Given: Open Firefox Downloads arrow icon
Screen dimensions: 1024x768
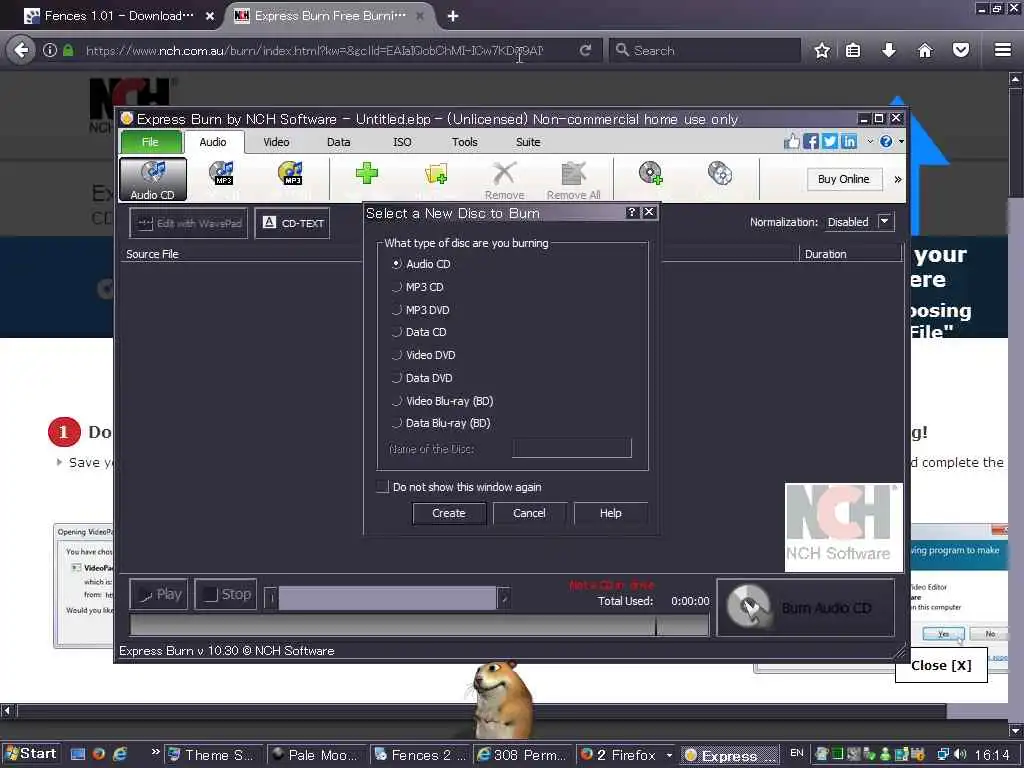Looking at the screenshot, I should coord(889,50).
